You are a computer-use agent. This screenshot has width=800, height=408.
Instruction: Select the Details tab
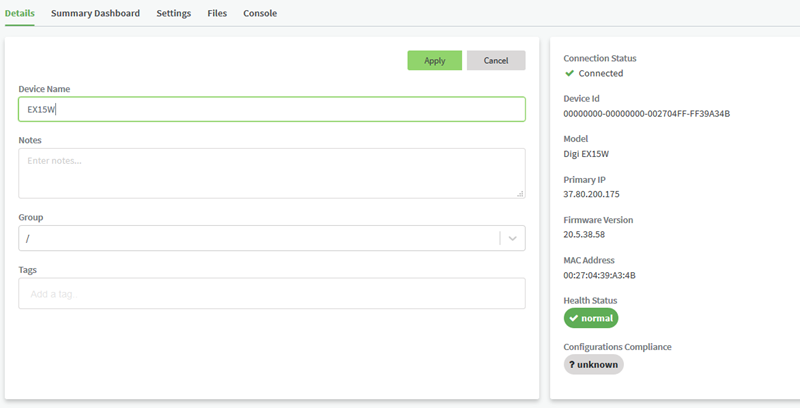[20, 13]
